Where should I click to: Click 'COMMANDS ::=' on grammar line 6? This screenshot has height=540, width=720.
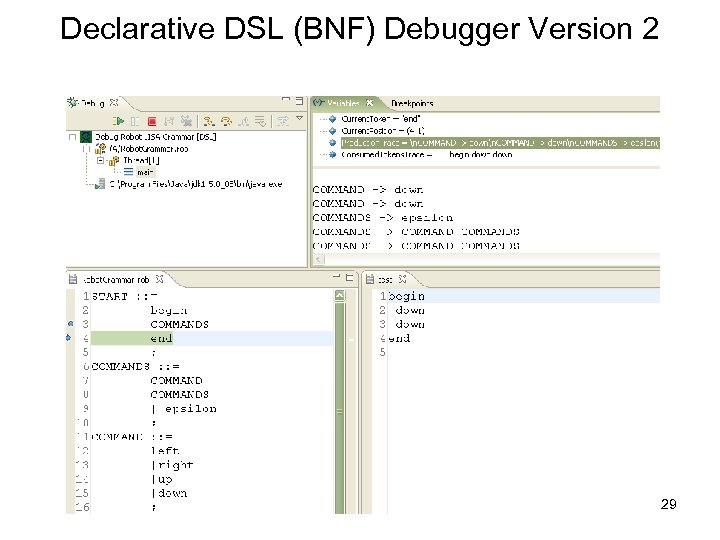point(135,366)
